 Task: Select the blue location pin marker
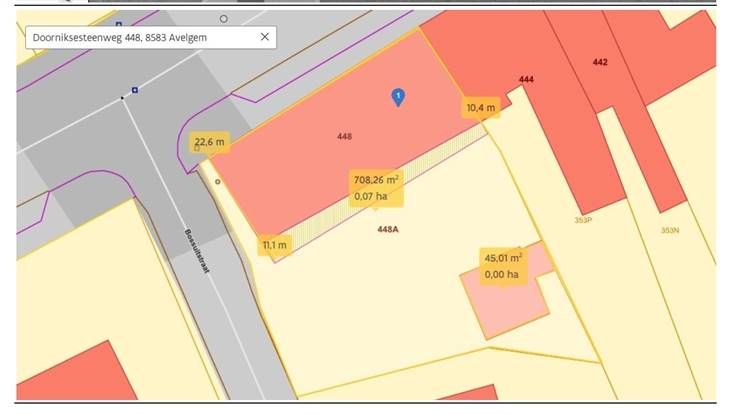tap(398, 98)
